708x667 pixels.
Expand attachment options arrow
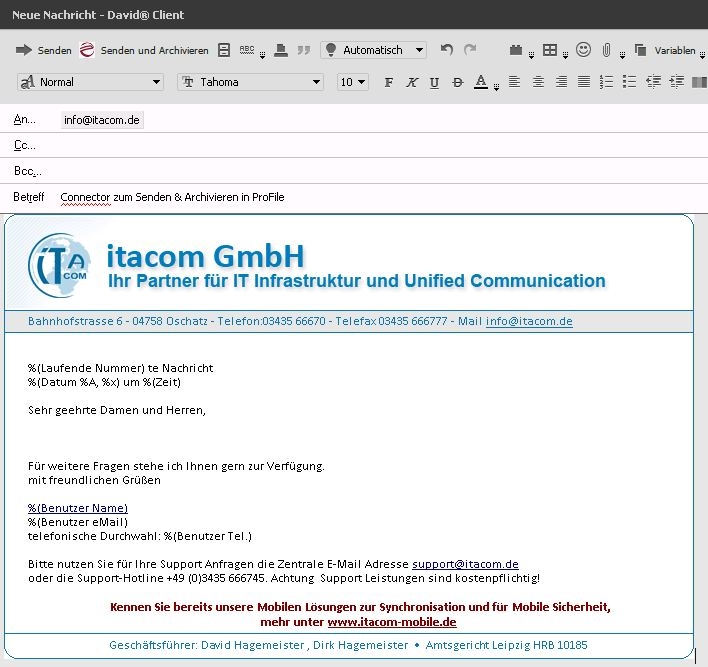click(622, 56)
